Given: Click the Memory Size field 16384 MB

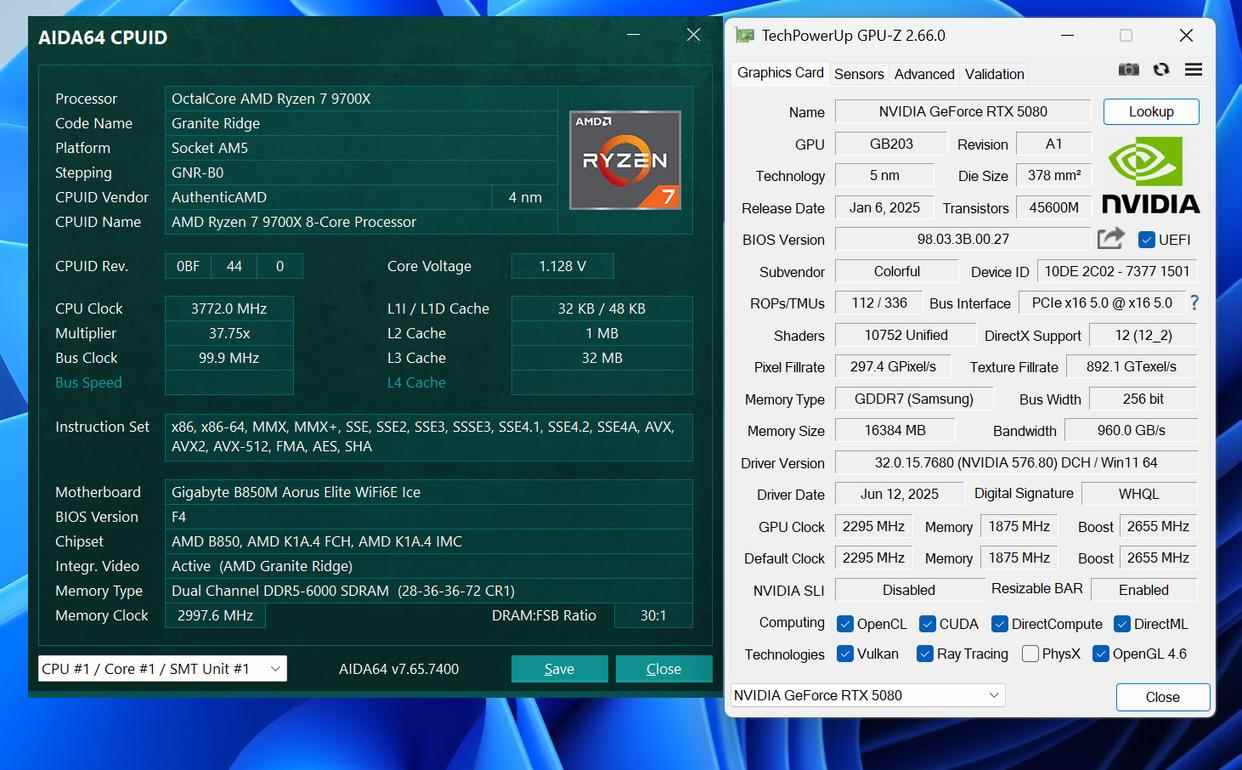Looking at the screenshot, I should coord(894,431).
